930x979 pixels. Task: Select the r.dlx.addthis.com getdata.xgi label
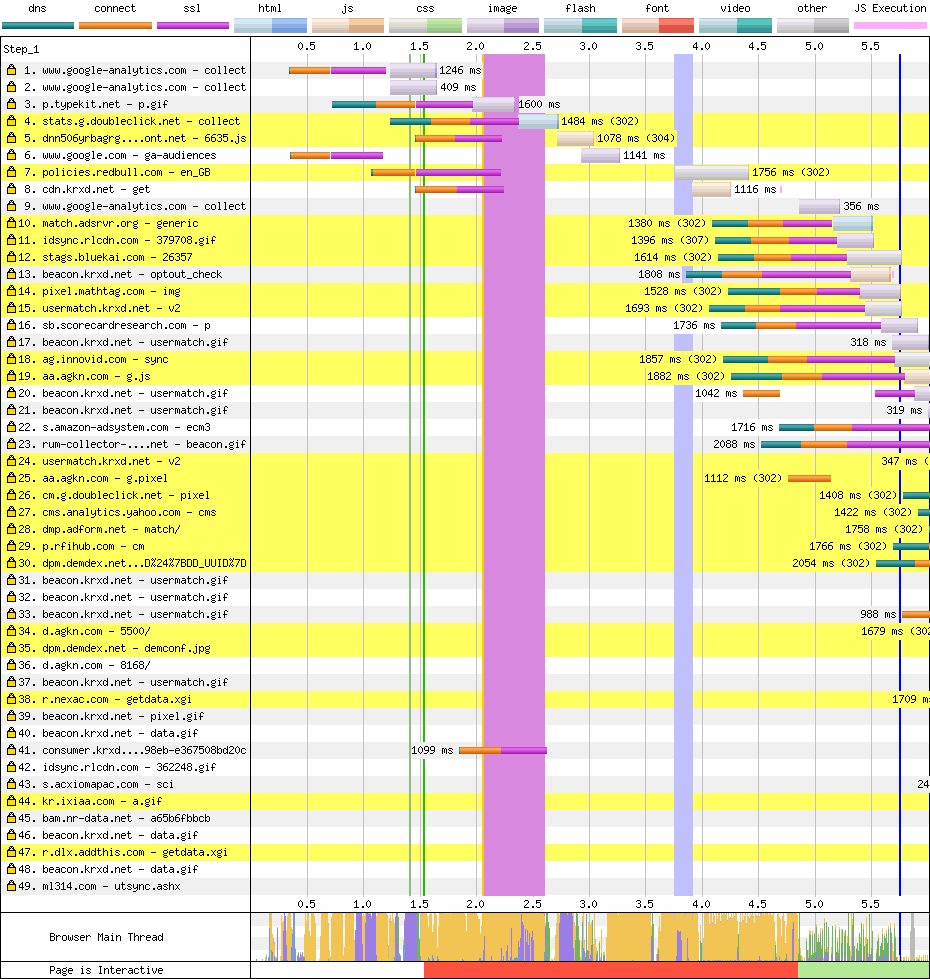pos(135,852)
